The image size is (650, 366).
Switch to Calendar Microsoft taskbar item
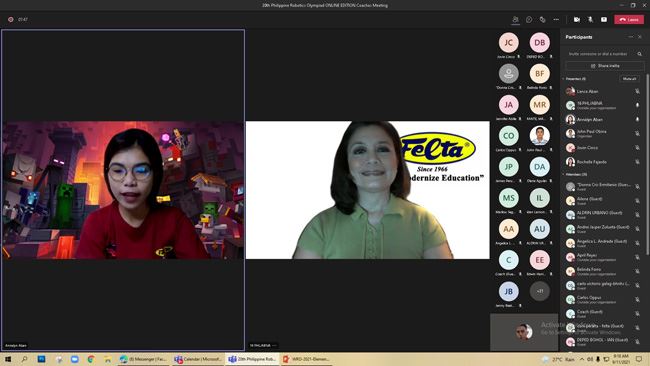(198, 359)
